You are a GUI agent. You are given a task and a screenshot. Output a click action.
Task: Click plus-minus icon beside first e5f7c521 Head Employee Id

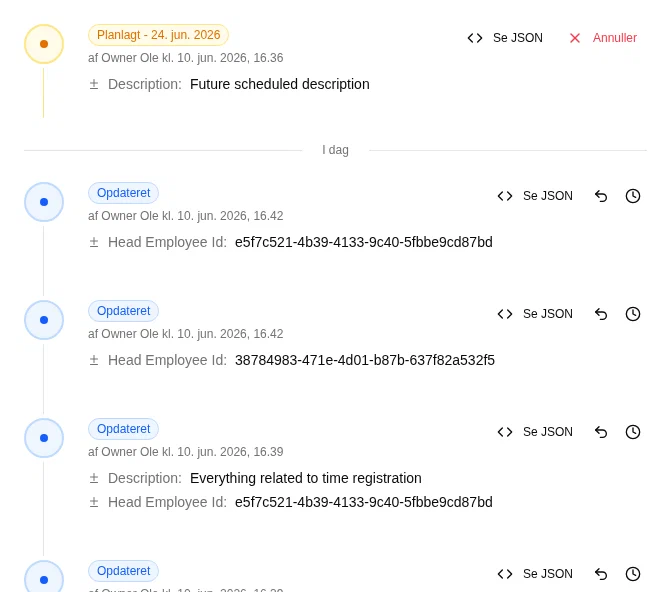94,242
